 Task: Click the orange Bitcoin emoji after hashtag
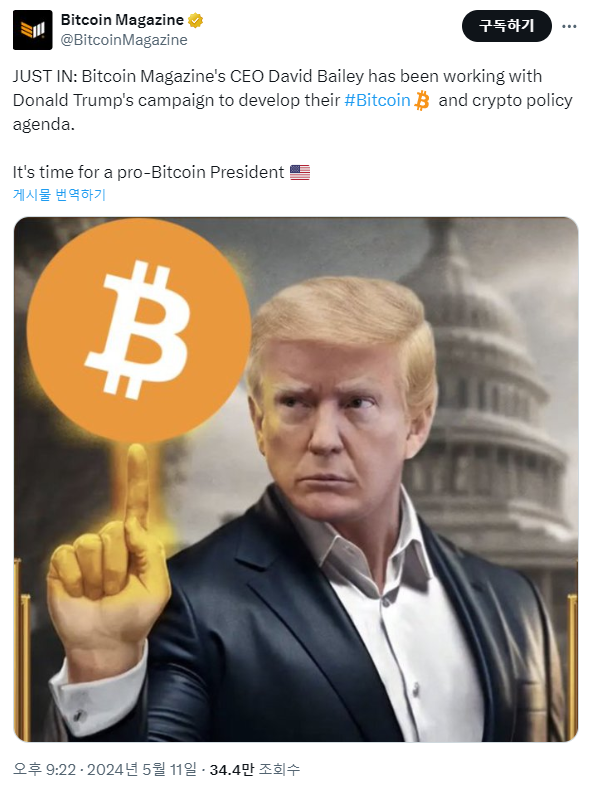422,100
